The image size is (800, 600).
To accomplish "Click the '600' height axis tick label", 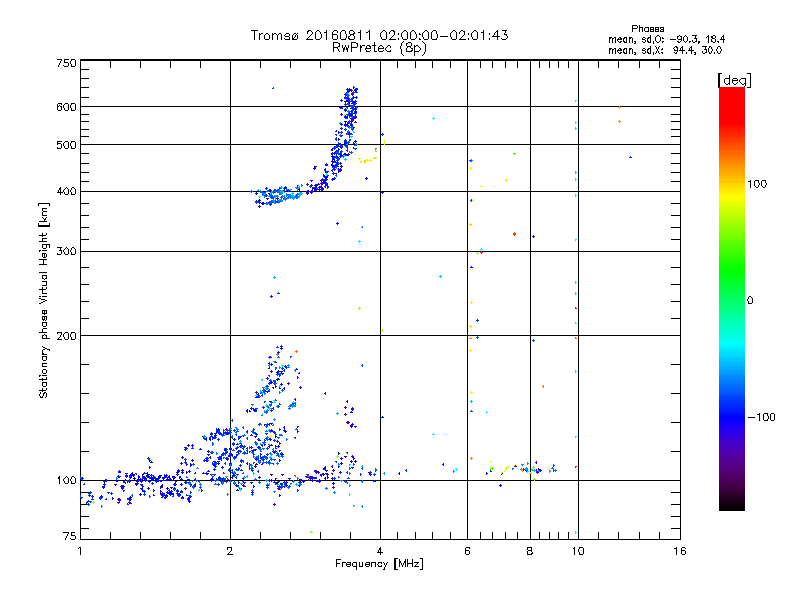I will pos(66,107).
